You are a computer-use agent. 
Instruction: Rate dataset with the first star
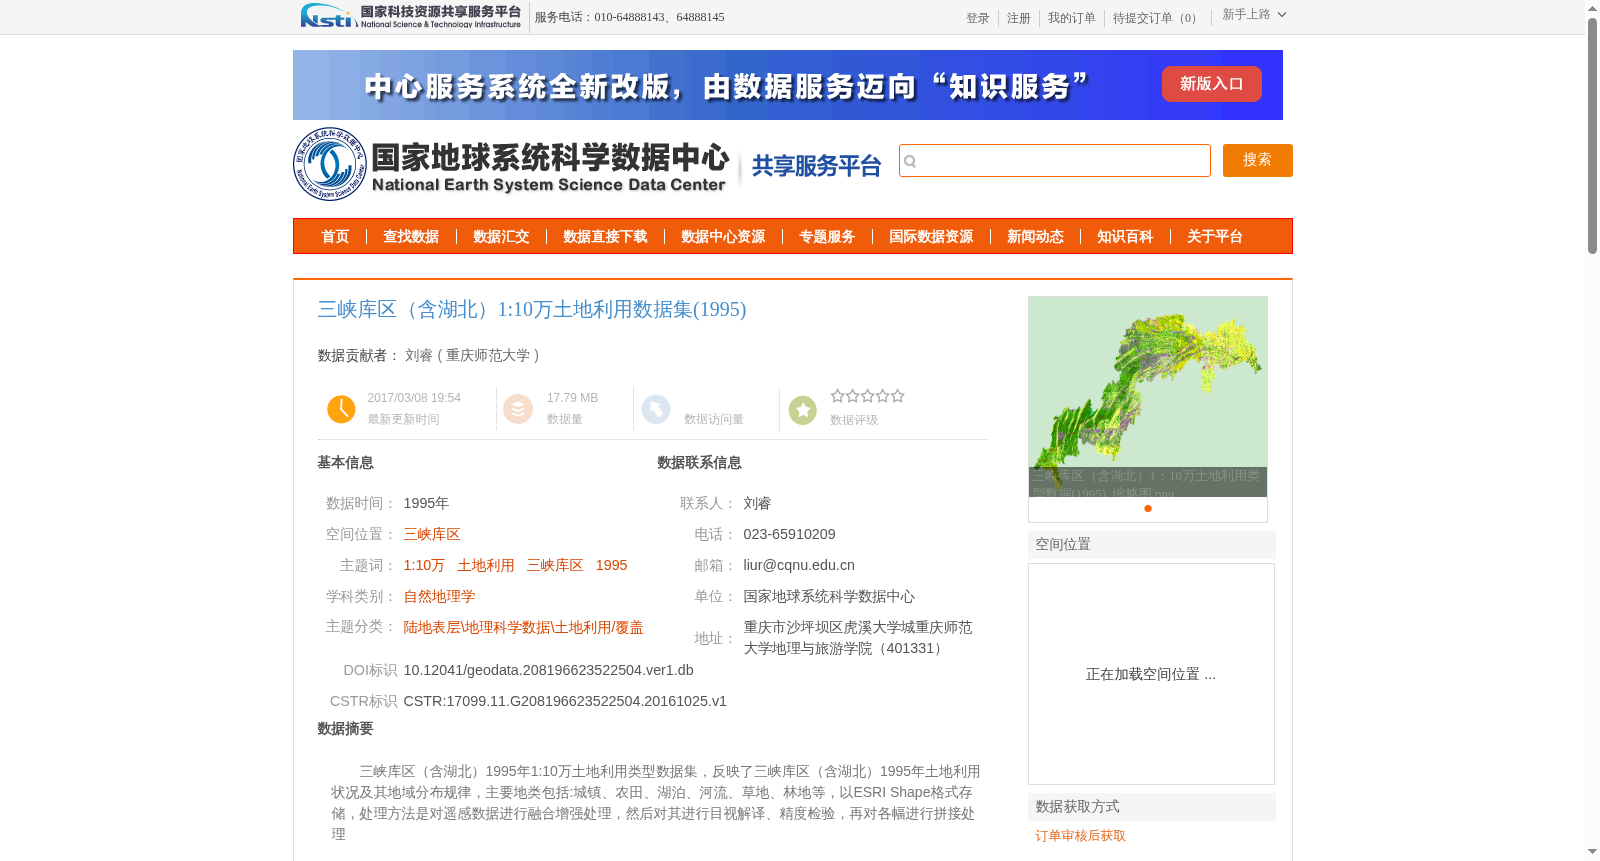(x=837, y=396)
